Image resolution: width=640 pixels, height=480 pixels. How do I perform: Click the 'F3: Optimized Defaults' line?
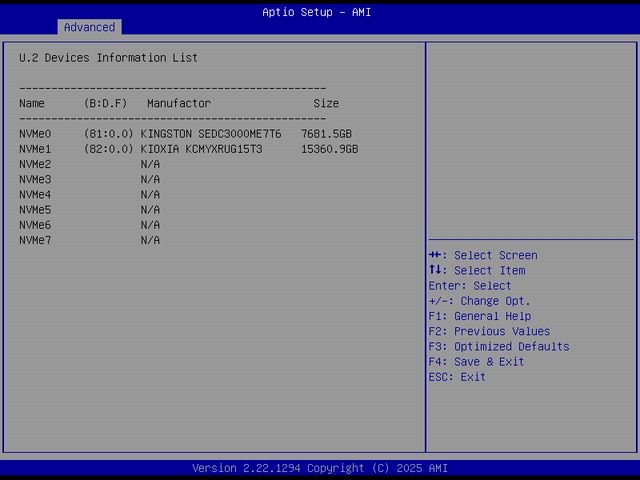tap(499, 347)
